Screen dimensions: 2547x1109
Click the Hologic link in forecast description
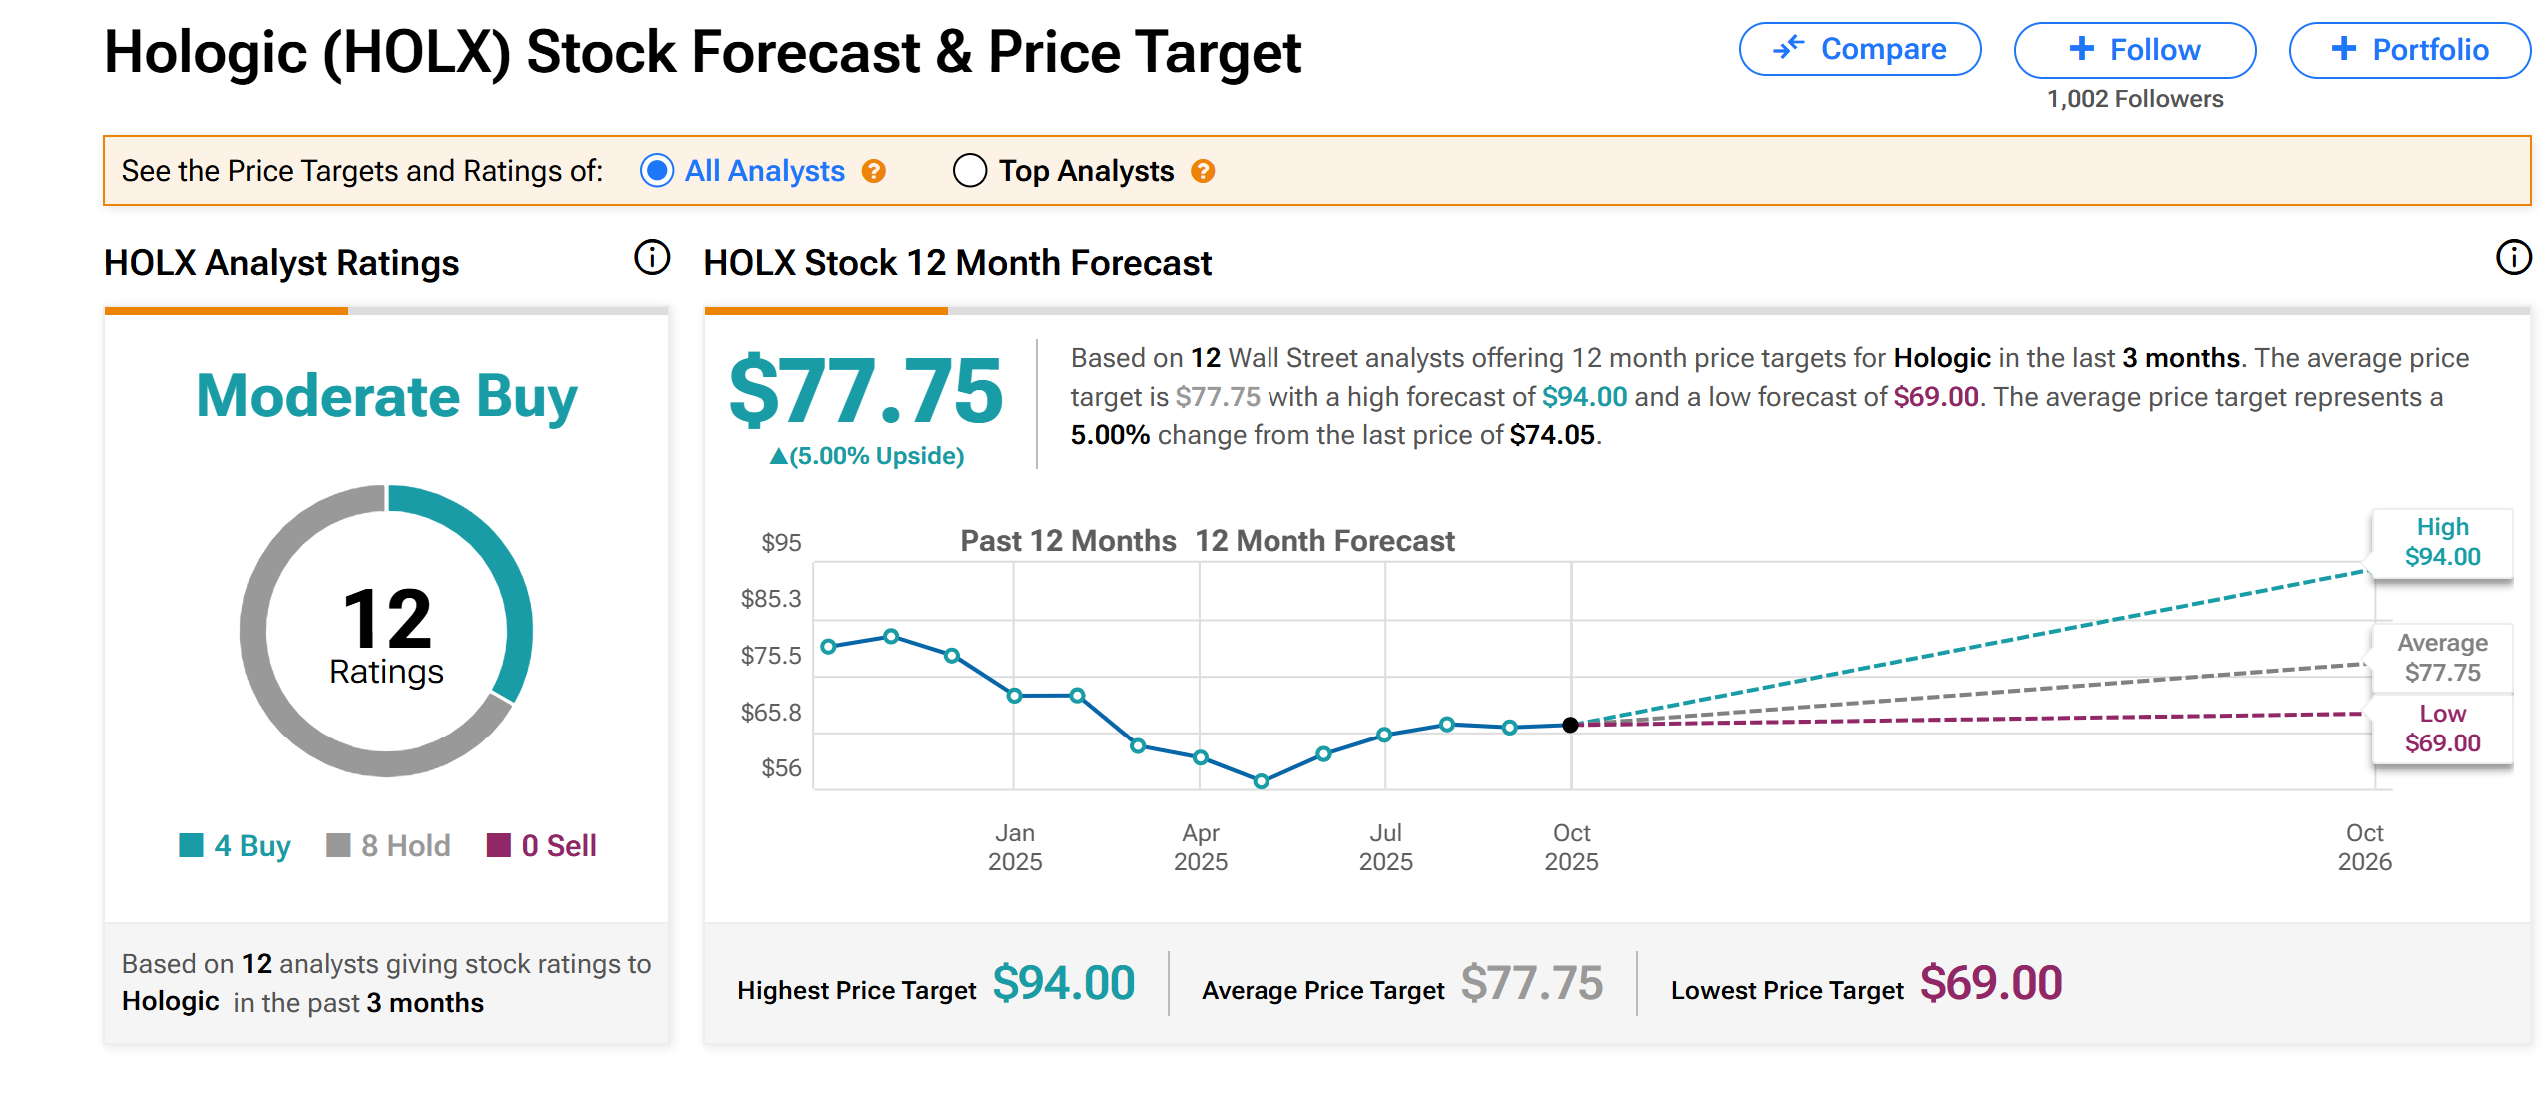1942,358
